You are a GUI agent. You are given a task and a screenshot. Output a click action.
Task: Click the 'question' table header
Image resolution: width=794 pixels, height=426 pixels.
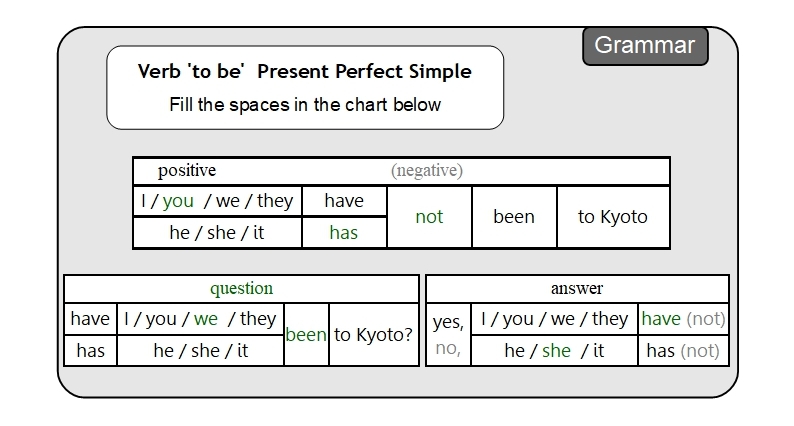(x=241, y=289)
